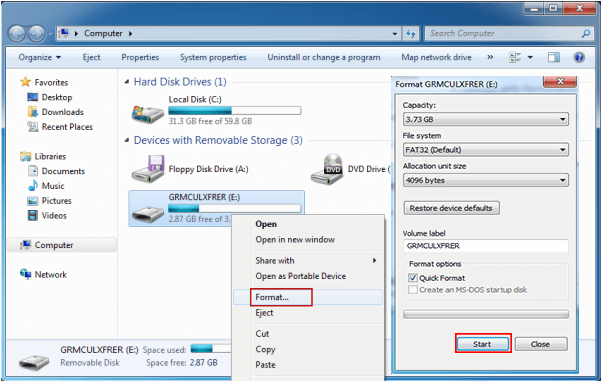Click Restore device defaults button
The height and width of the screenshot is (382, 602).
click(451, 208)
